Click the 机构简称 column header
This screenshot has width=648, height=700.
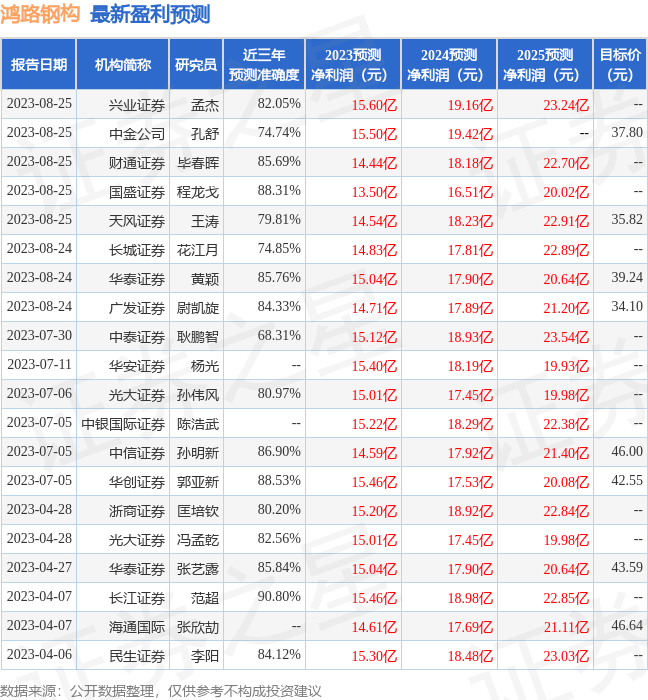(123, 64)
